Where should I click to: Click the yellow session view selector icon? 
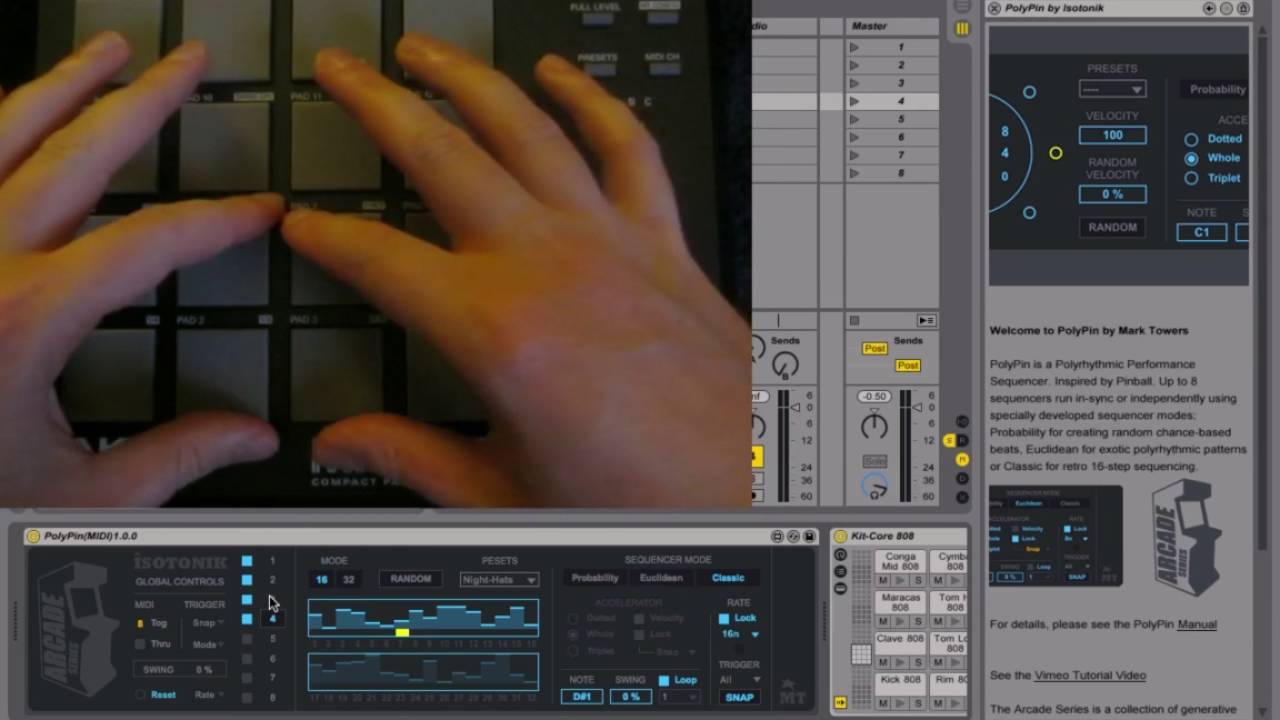962,29
